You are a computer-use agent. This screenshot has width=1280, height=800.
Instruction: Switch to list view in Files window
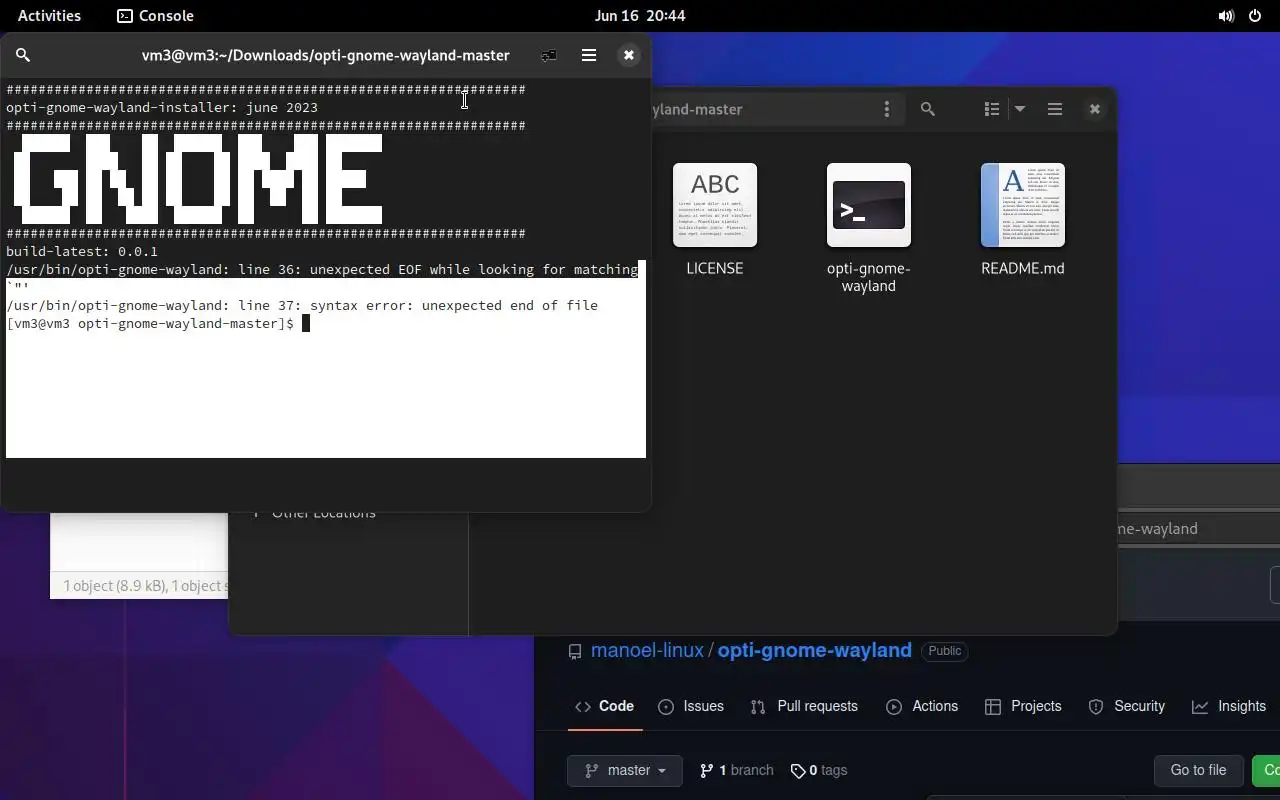[992, 109]
